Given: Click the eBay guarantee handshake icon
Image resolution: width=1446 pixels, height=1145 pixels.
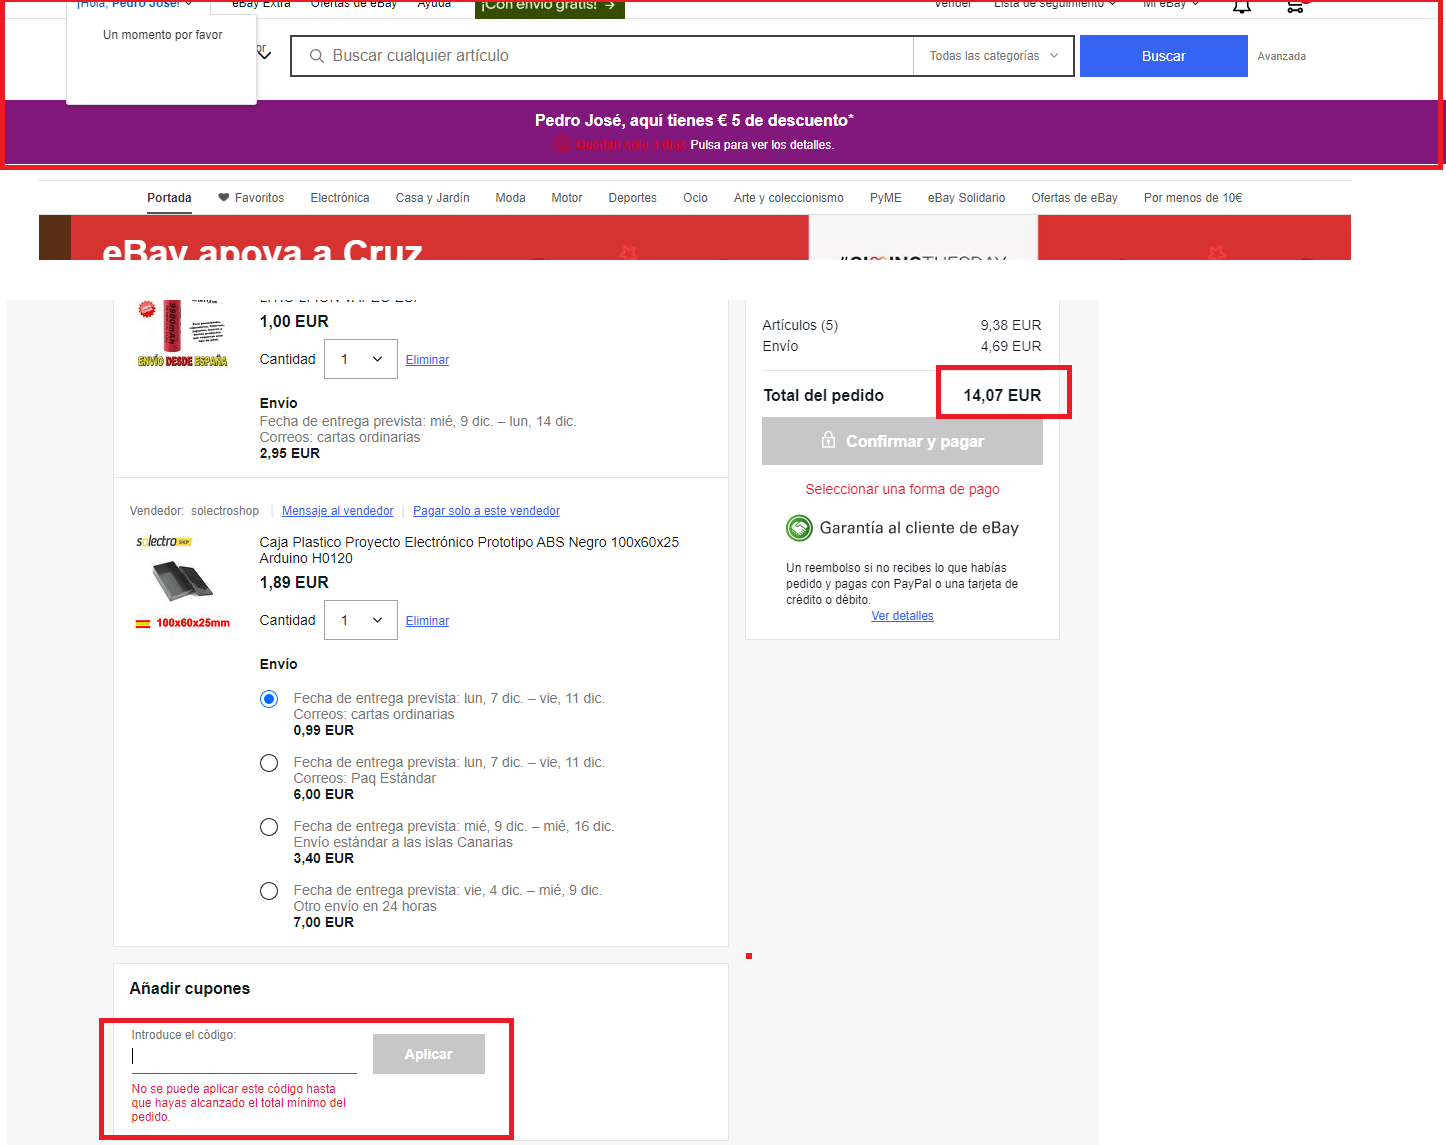Looking at the screenshot, I should click(x=799, y=528).
